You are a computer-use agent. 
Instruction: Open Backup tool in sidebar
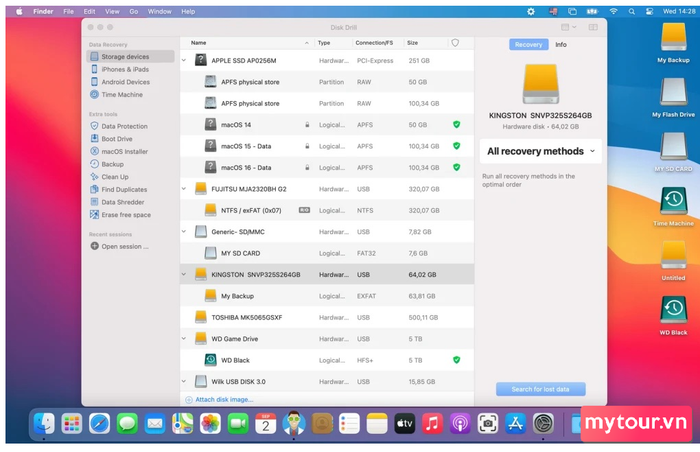click(112, 164)
